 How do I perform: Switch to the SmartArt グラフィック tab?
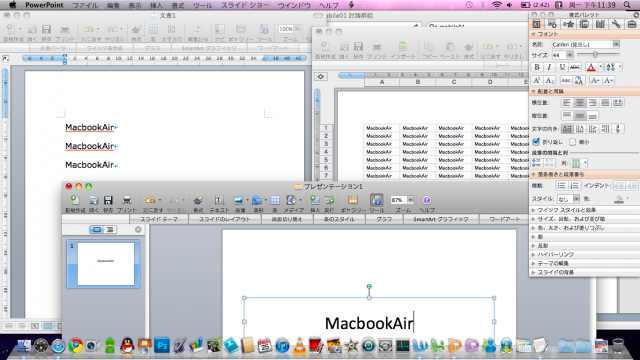[441, 219]
